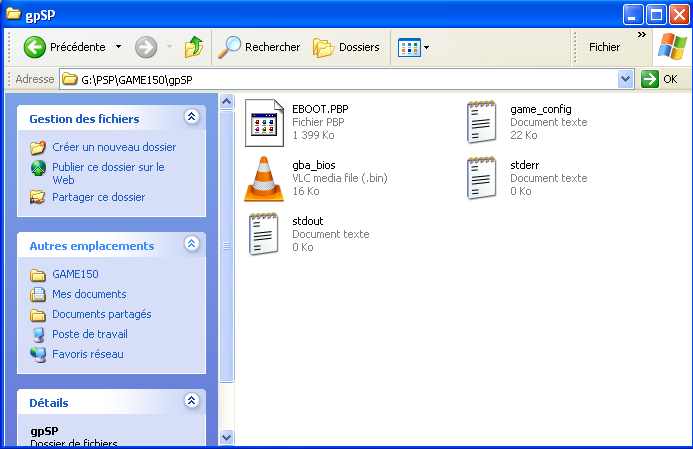Screen dimensions: 693x449
Task: Minimize the gpSP window
Action: coord(633,15)
